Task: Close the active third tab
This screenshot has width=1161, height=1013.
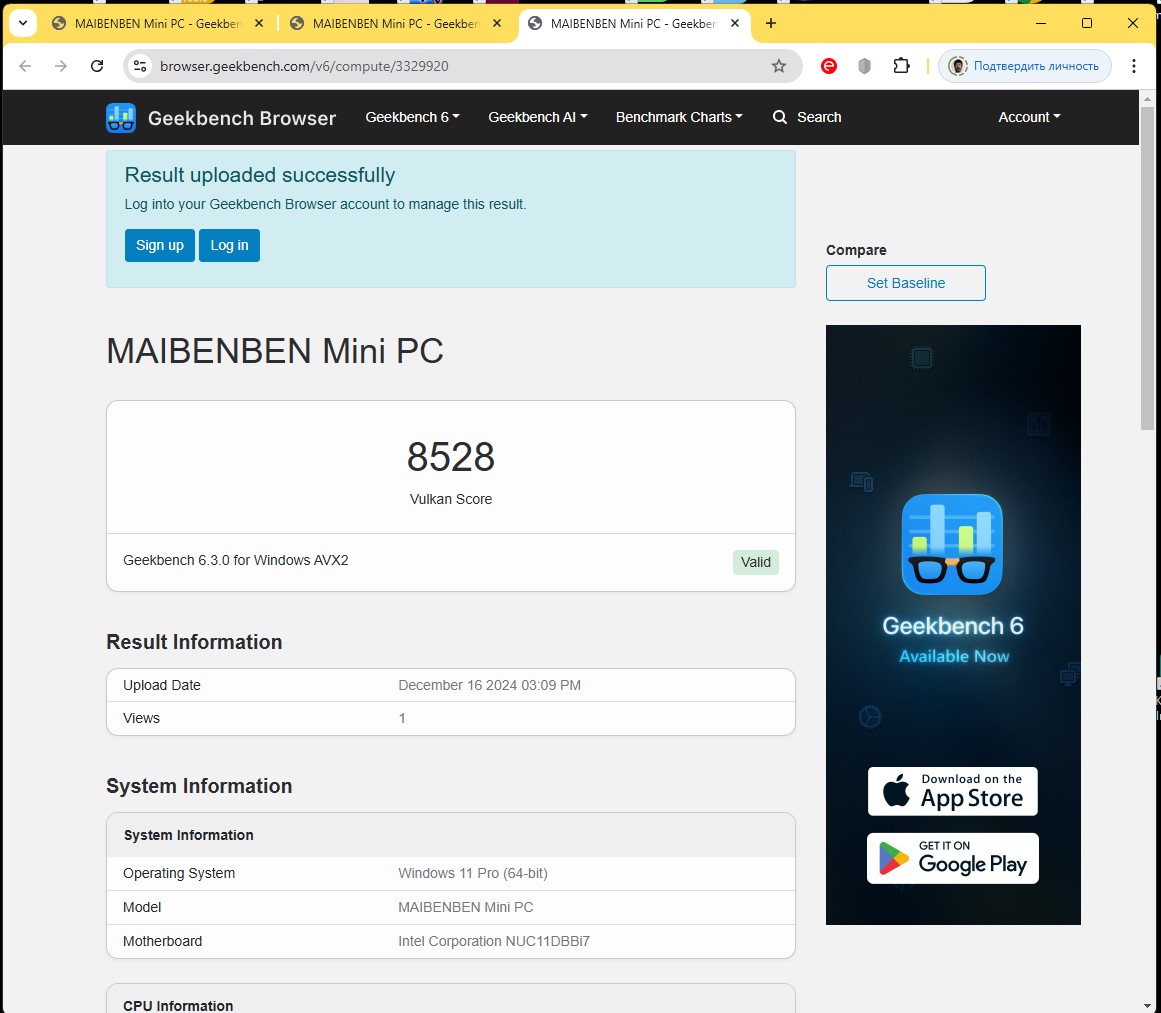Action: (x=735, y=23)
